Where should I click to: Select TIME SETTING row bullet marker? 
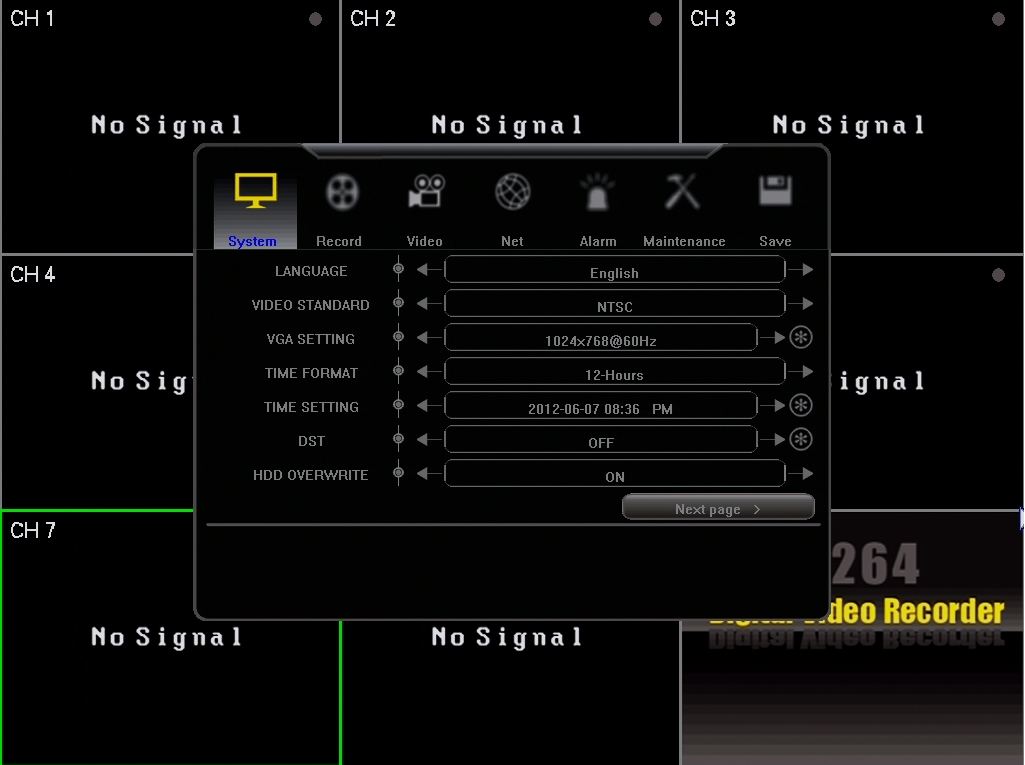click(x=398, y=405)
